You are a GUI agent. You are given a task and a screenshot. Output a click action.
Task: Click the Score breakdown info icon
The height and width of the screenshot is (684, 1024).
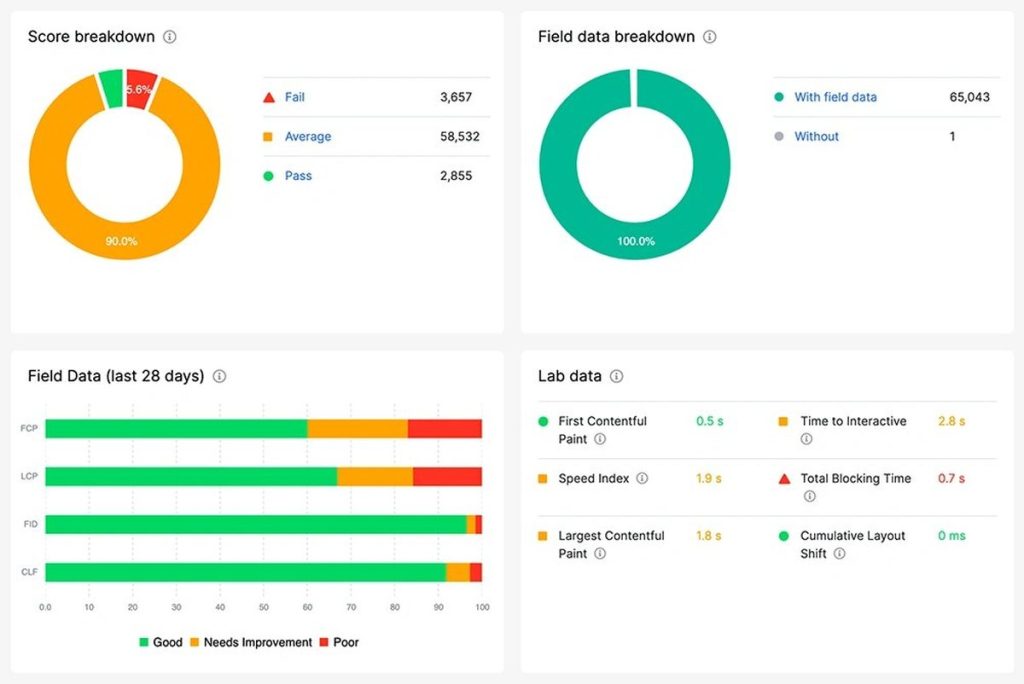tap(170, 37)
